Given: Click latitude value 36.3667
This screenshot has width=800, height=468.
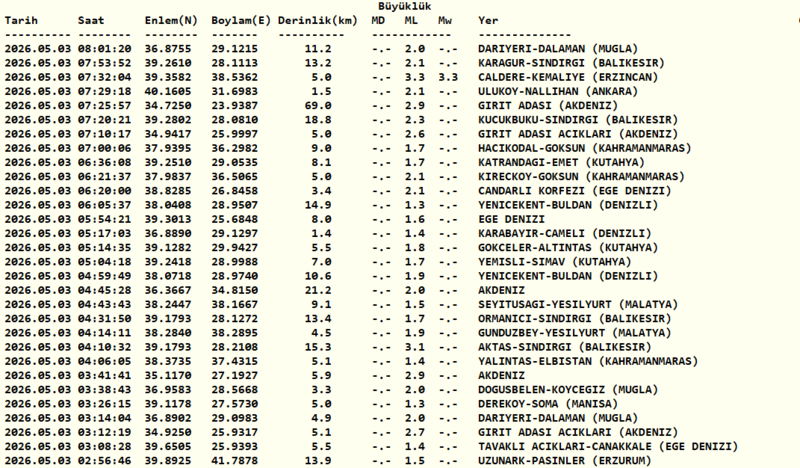Looking at the screenshot, I should coord(168,290).
